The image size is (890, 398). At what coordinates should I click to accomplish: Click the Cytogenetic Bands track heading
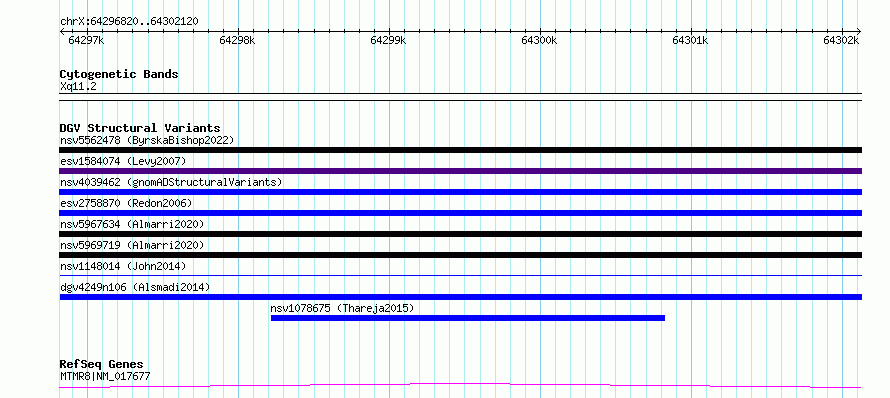pyautogui.click(x=119, y=74)
